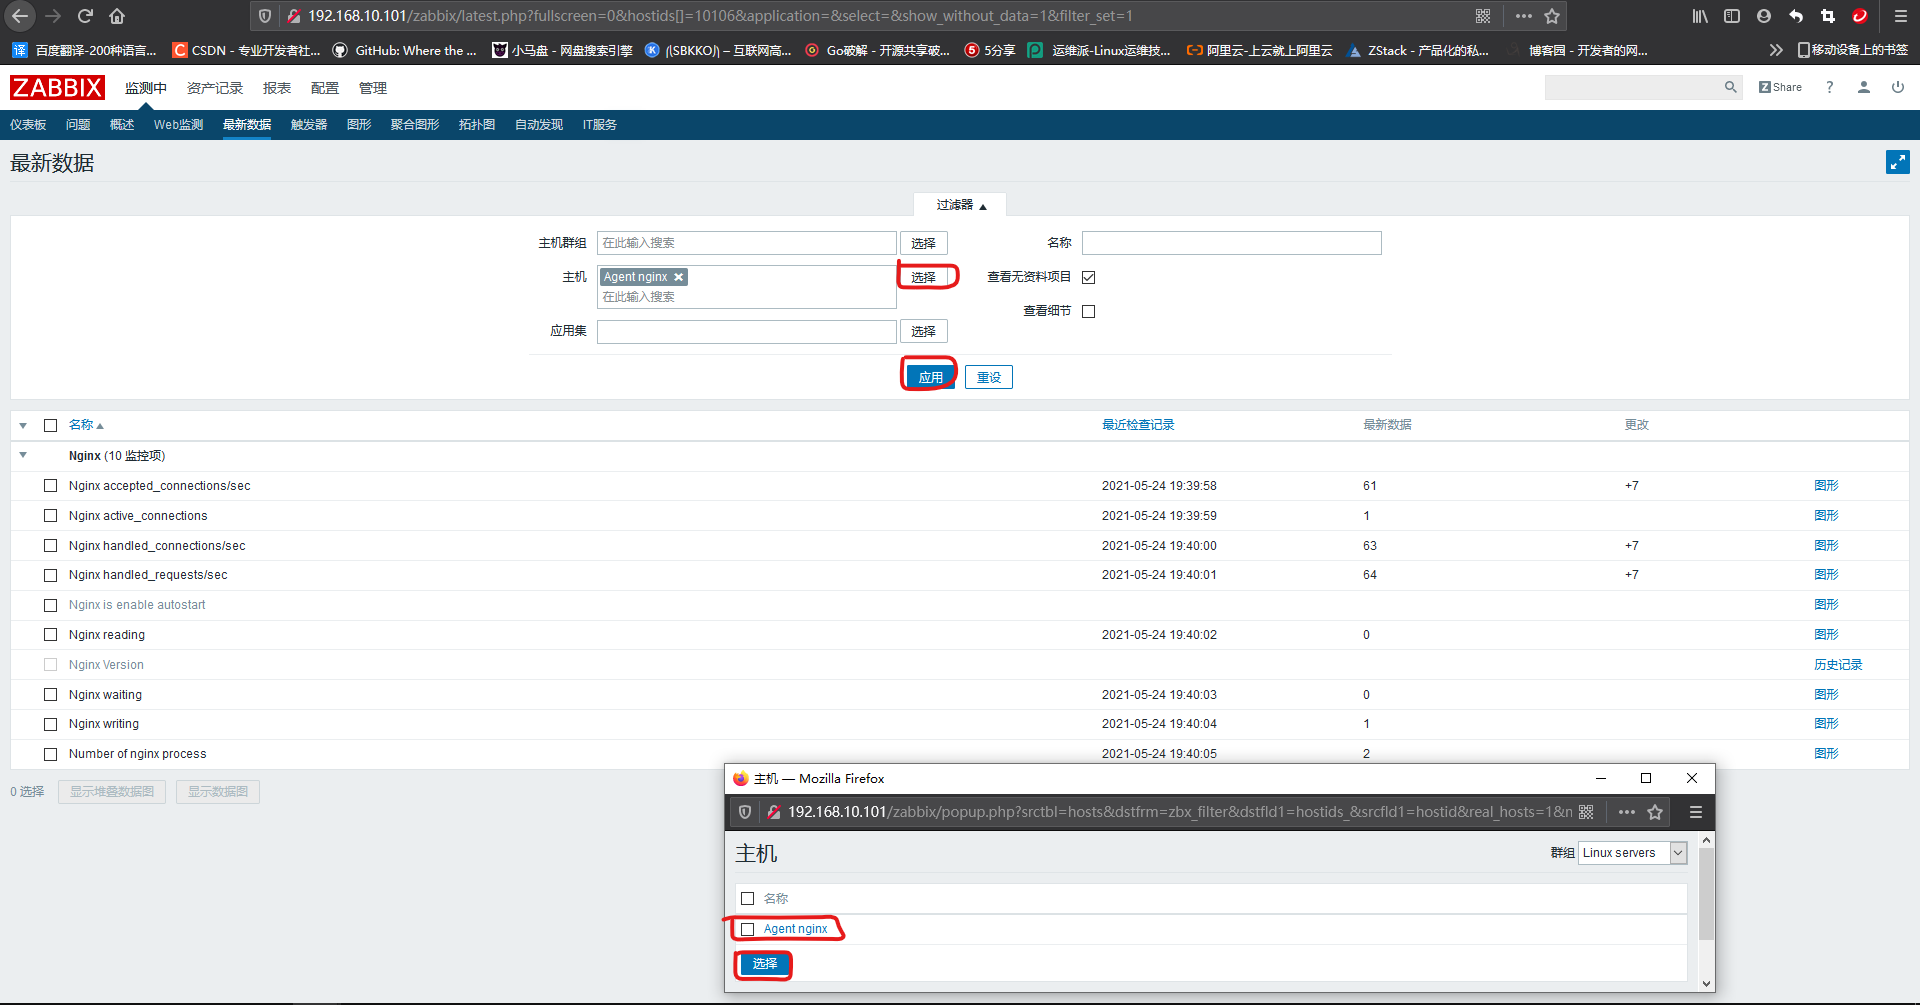Check Nginx reading row checkbox
The height and width of the screenshot is (1005, 1920).
(50, 635)
